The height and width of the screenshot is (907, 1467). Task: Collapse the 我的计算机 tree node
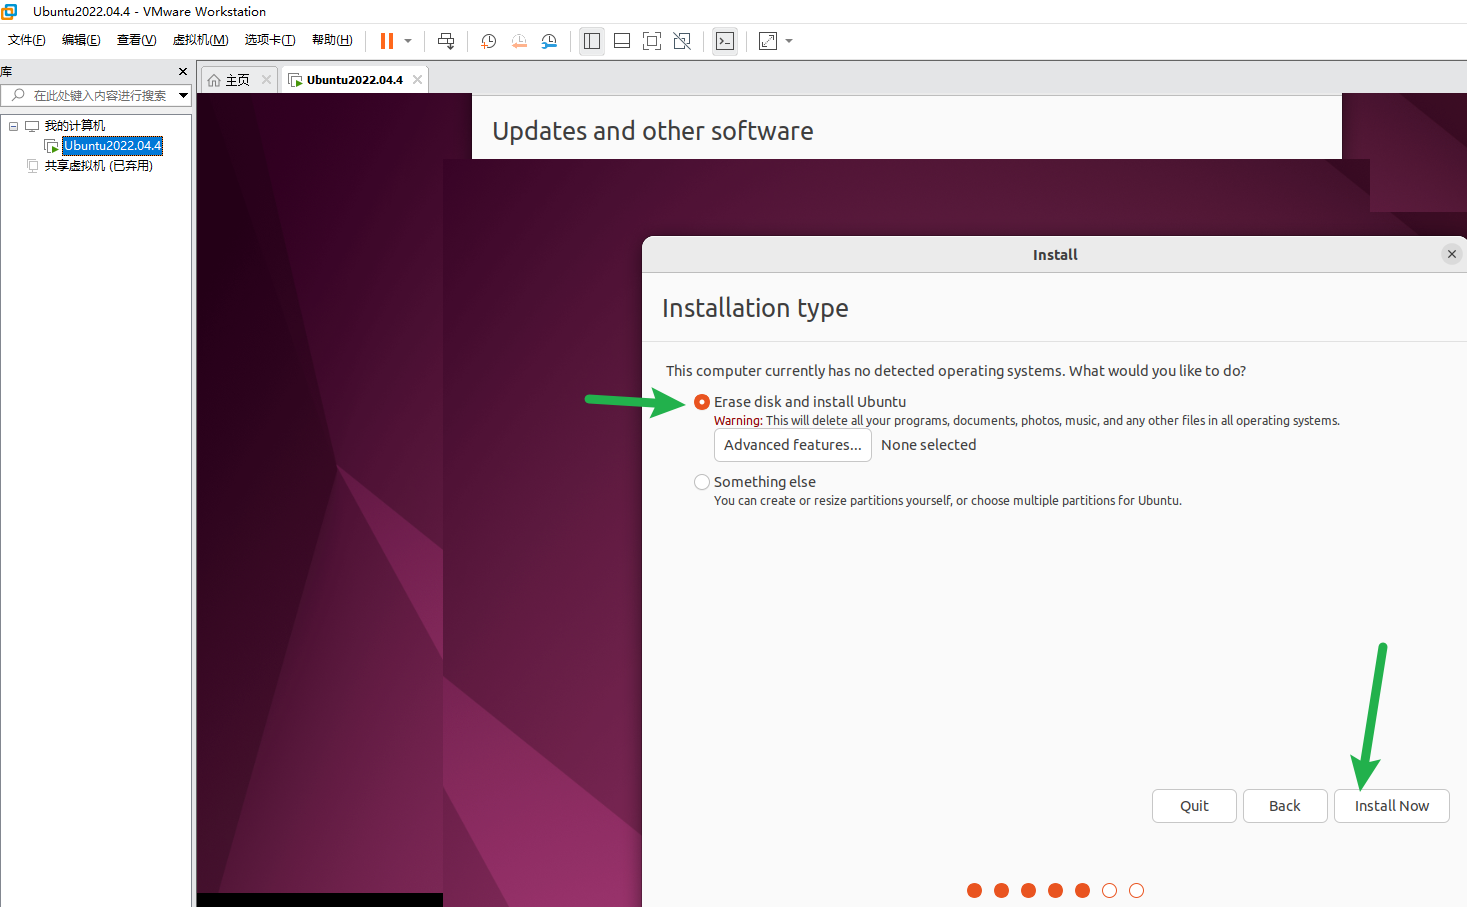click(13, 126)
